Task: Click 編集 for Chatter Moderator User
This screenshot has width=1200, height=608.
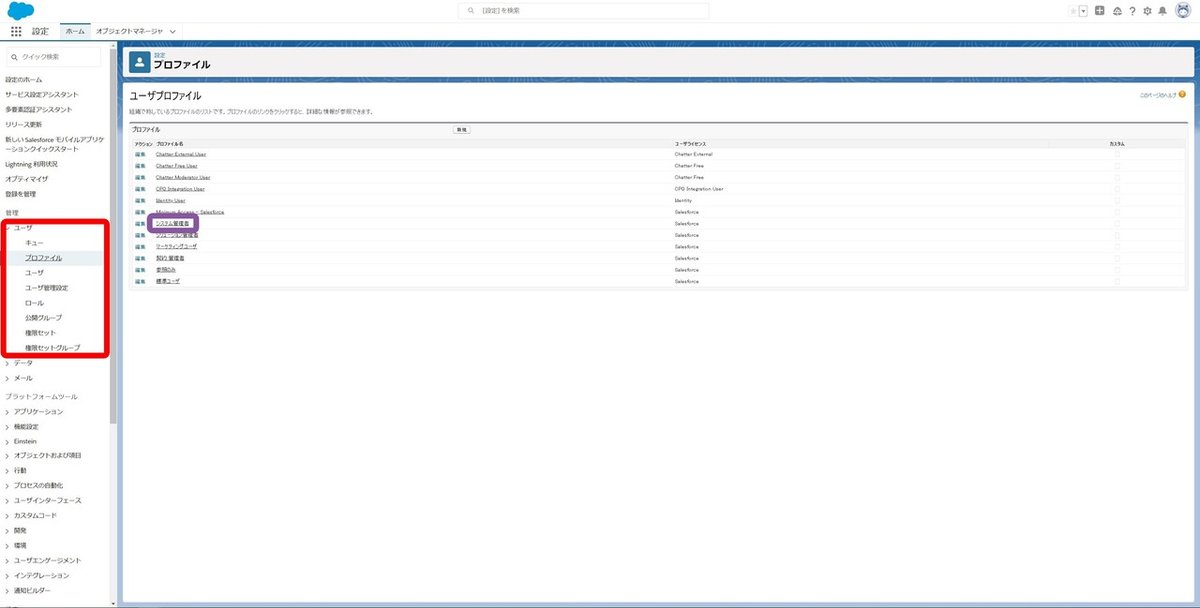Action: 140,177
